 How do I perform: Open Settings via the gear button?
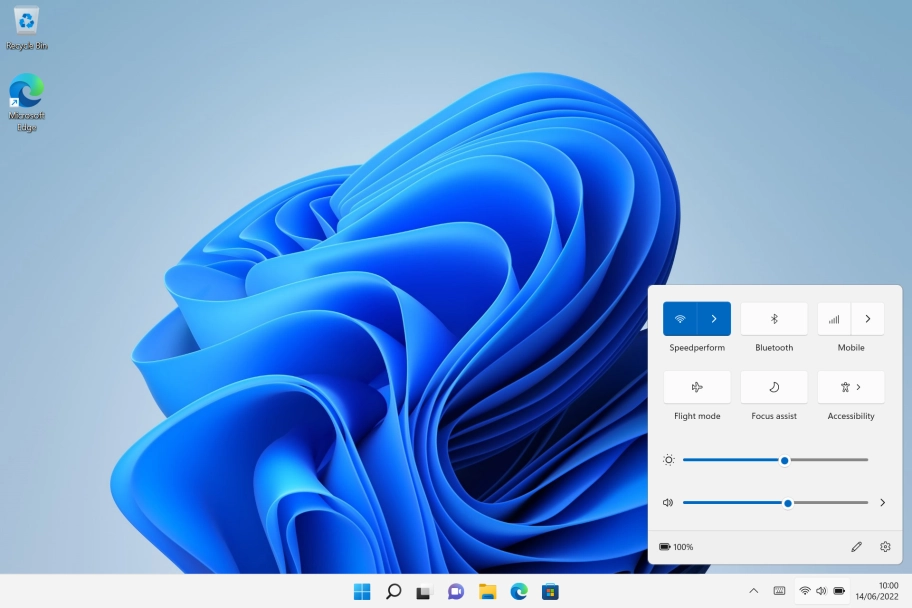pos(885,547)
